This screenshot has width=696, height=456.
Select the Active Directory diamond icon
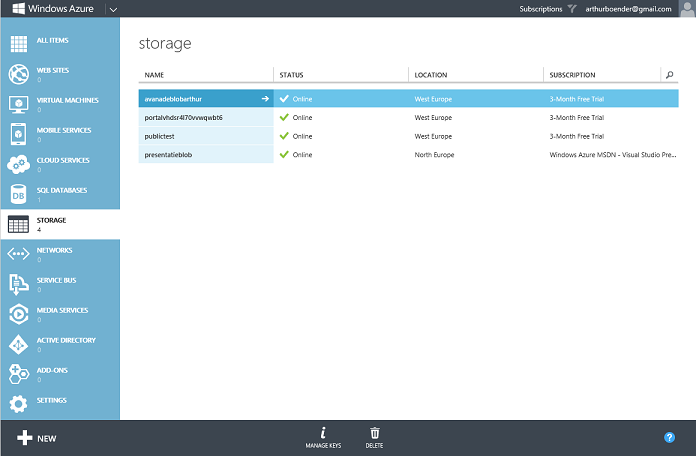(x=19, y=344)
